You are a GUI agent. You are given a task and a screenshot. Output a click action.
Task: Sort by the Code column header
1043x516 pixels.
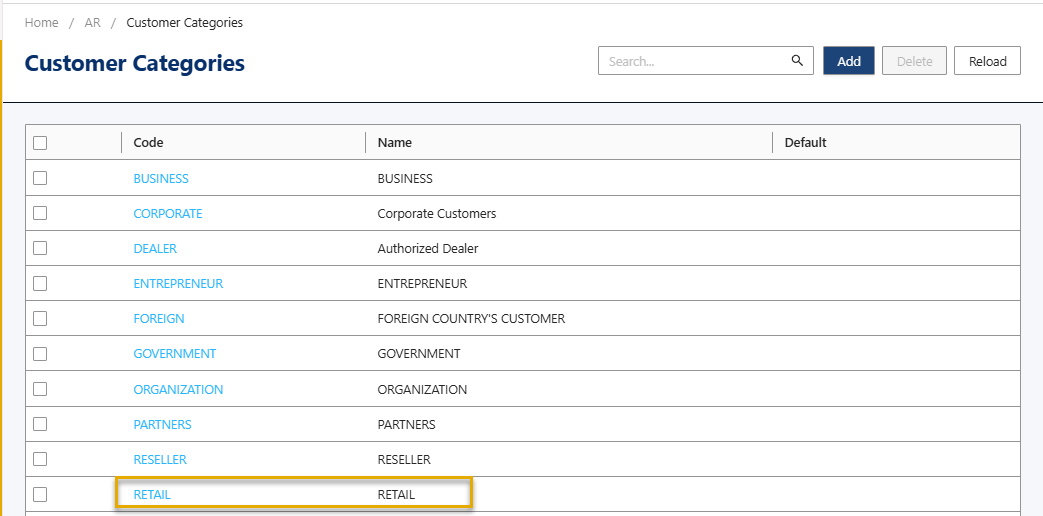pos(148,142)
